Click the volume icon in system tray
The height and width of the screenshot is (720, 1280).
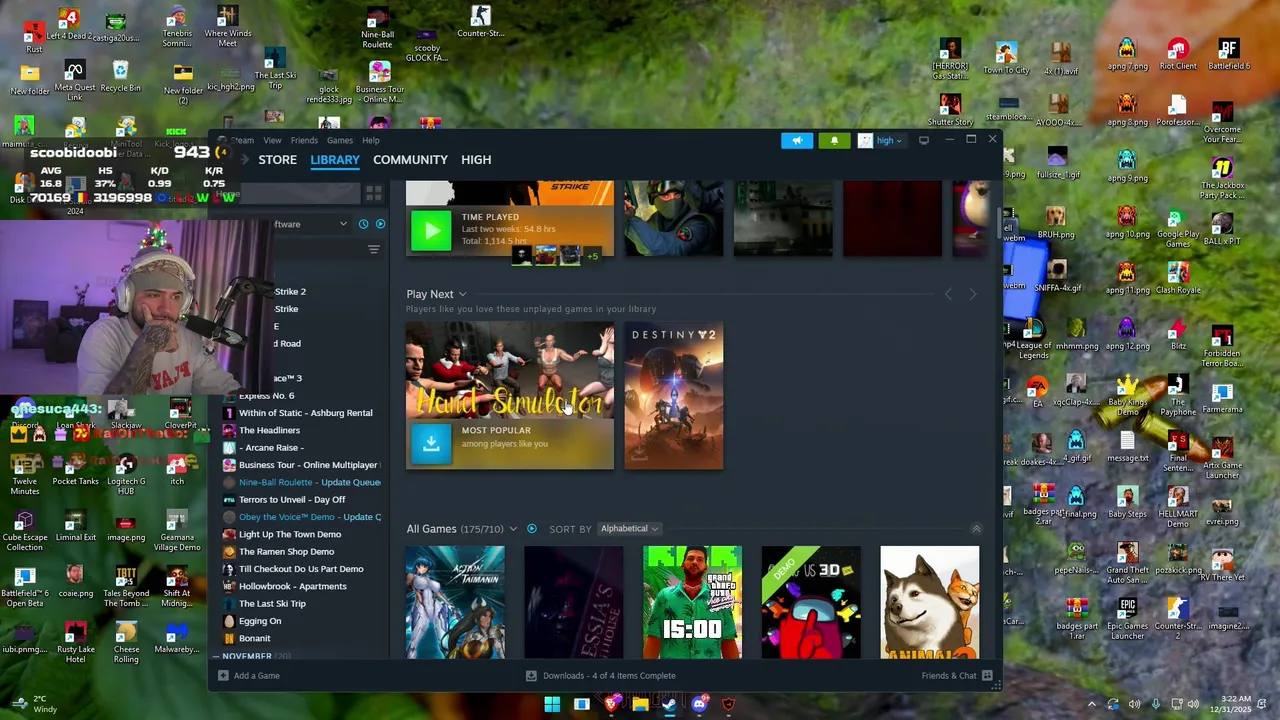[x=1192, y=704]
